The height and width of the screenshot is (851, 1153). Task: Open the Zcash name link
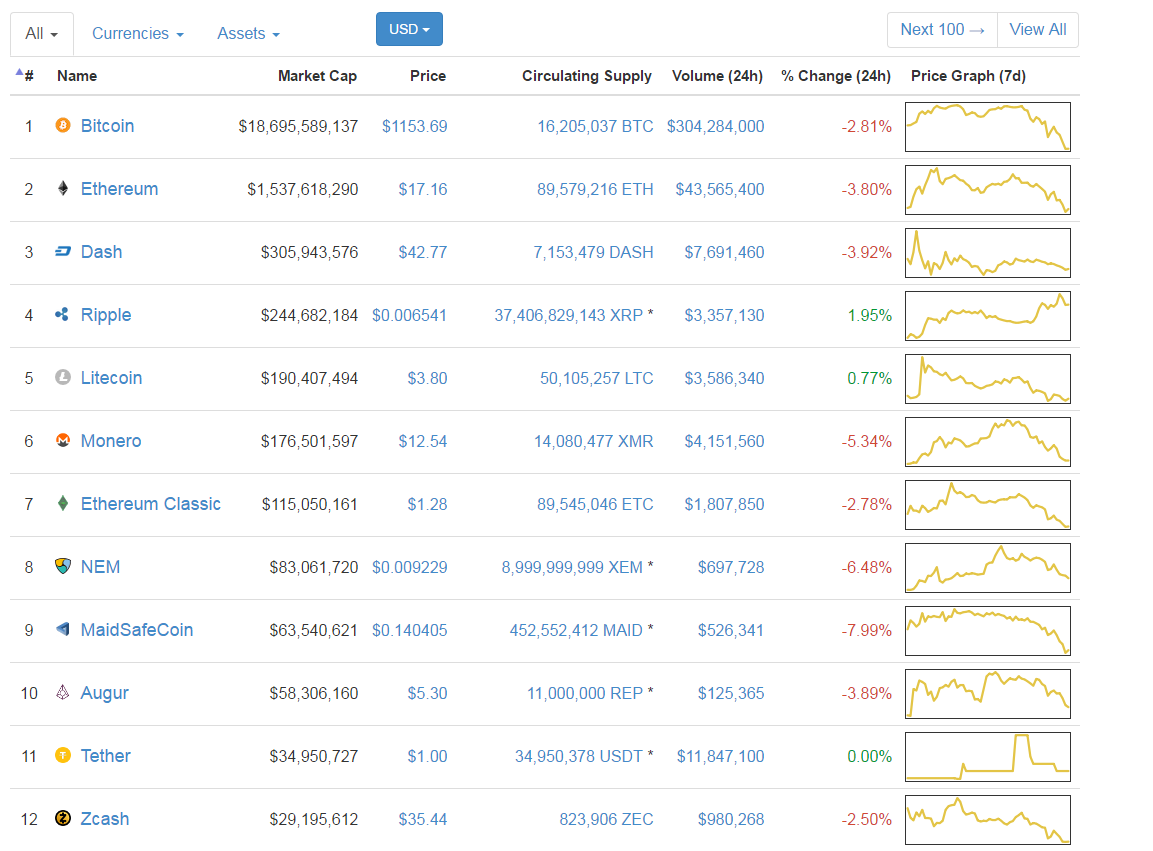[104, 819]
